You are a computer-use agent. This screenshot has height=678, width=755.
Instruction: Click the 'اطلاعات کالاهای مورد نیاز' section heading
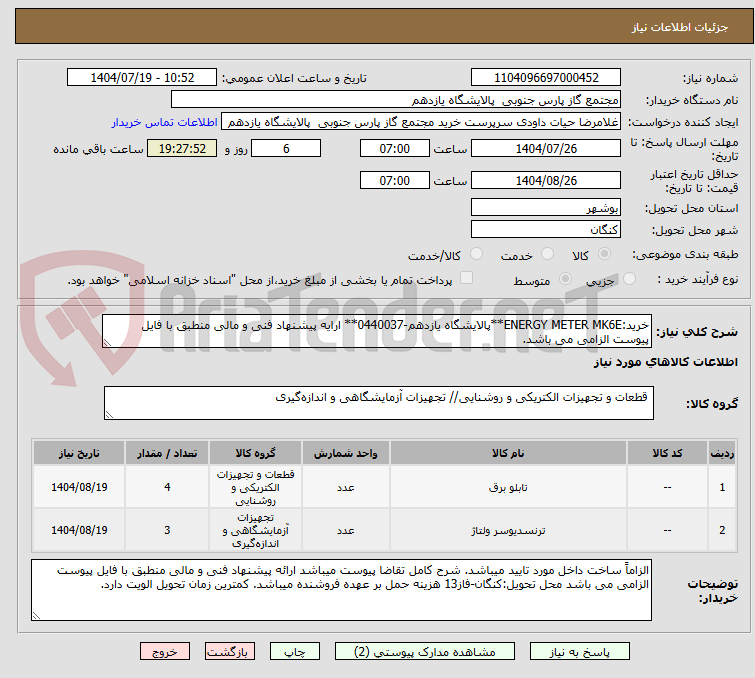point(665,362)
